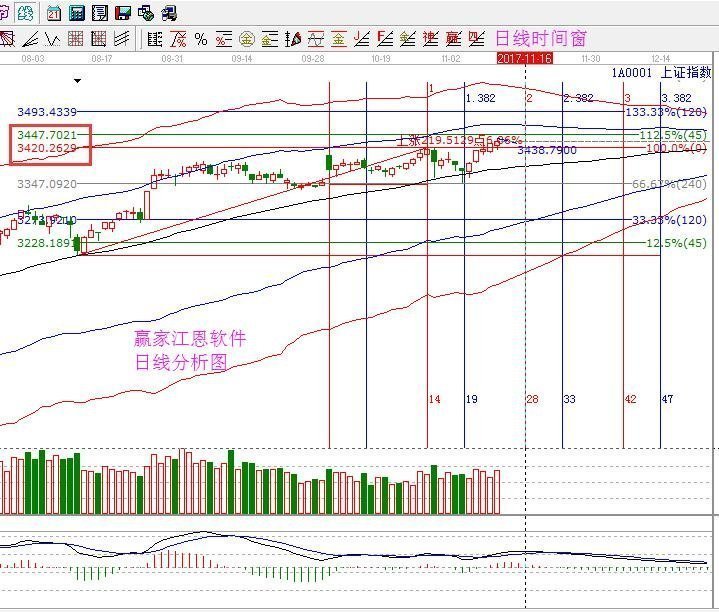719x612 pixels.
Task: Click the 11-30 date label
Action: click(x=591, y=59)
